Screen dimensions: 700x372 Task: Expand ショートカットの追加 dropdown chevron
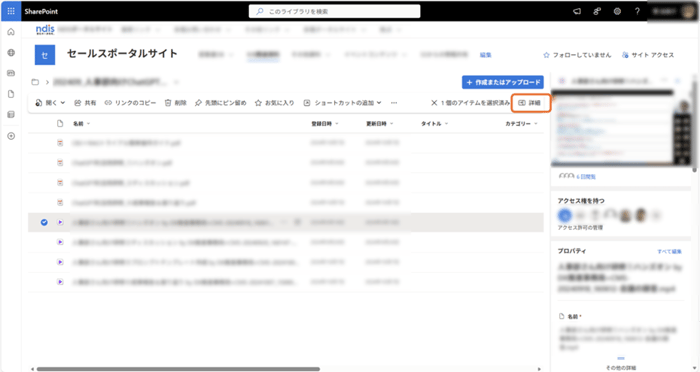click(379, 103)
